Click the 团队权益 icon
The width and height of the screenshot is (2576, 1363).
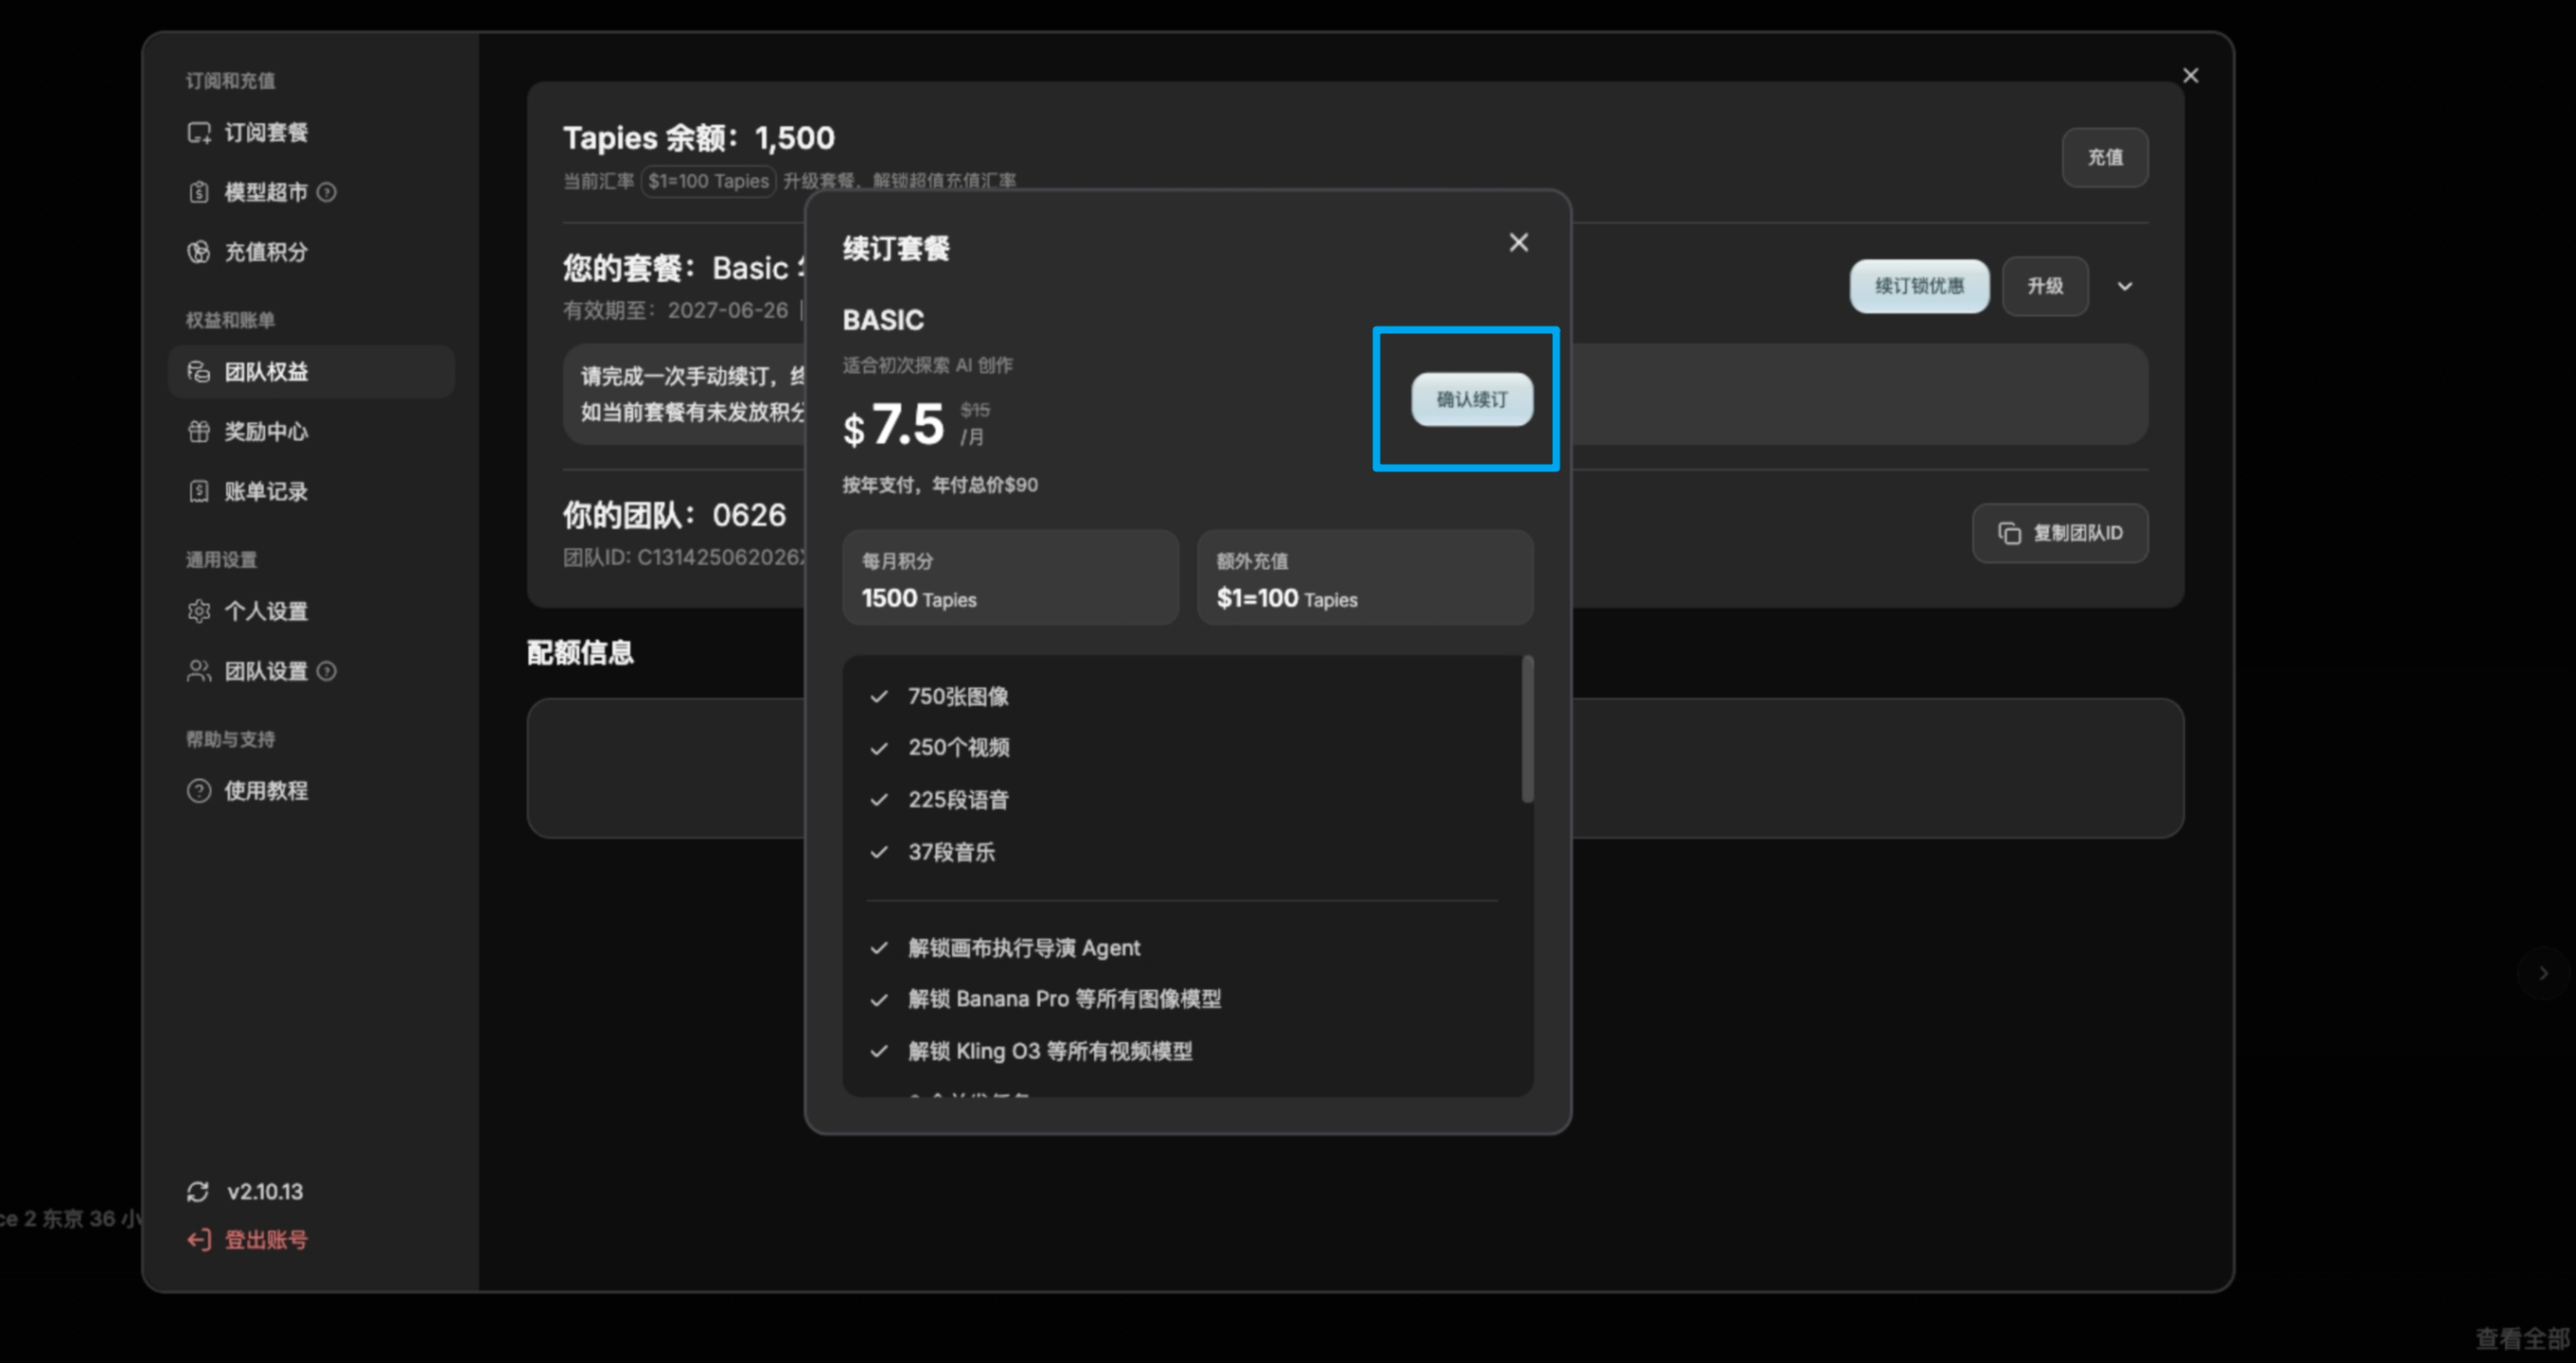coord(199,372)
